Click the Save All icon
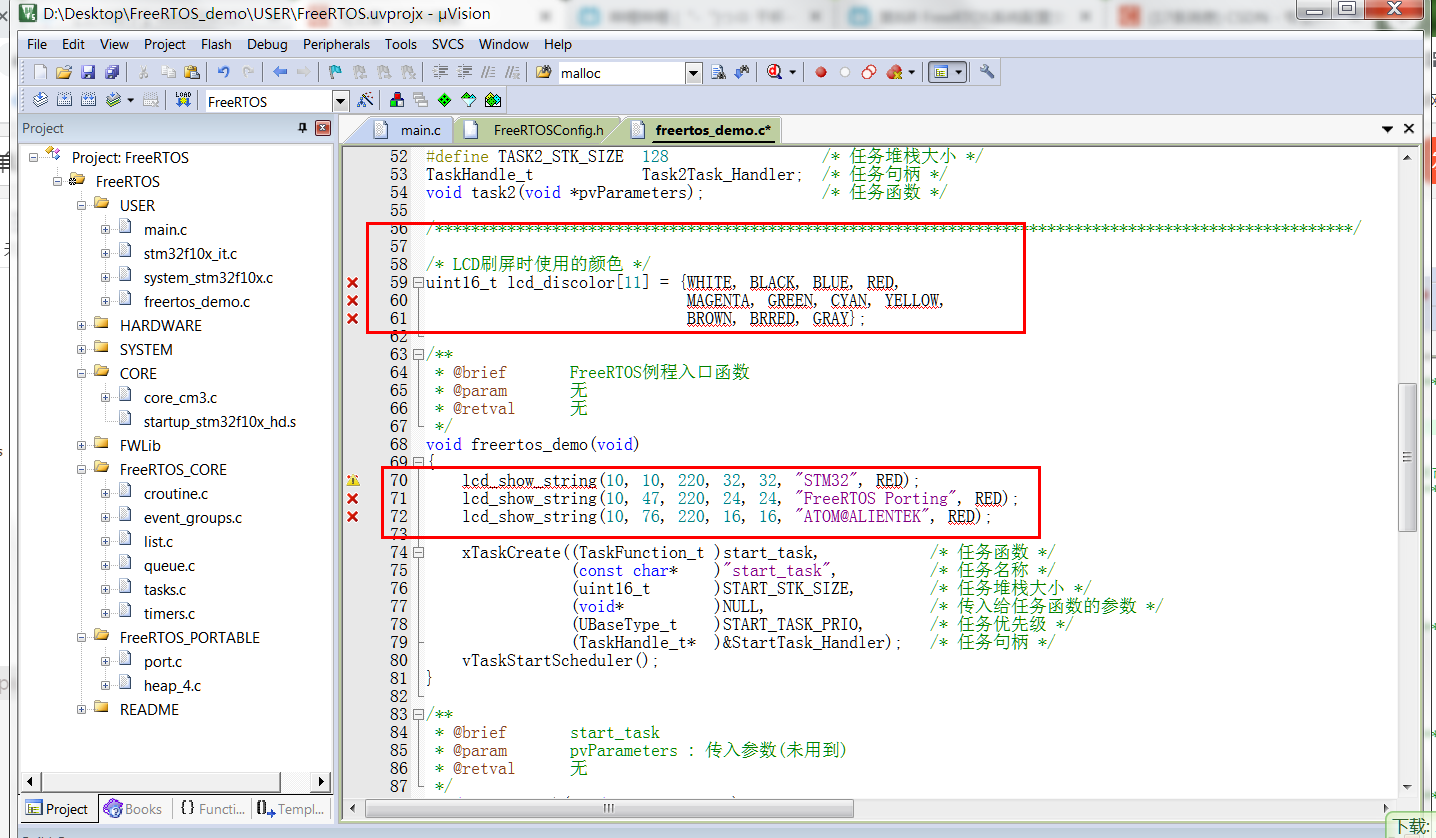 point(112,72)
